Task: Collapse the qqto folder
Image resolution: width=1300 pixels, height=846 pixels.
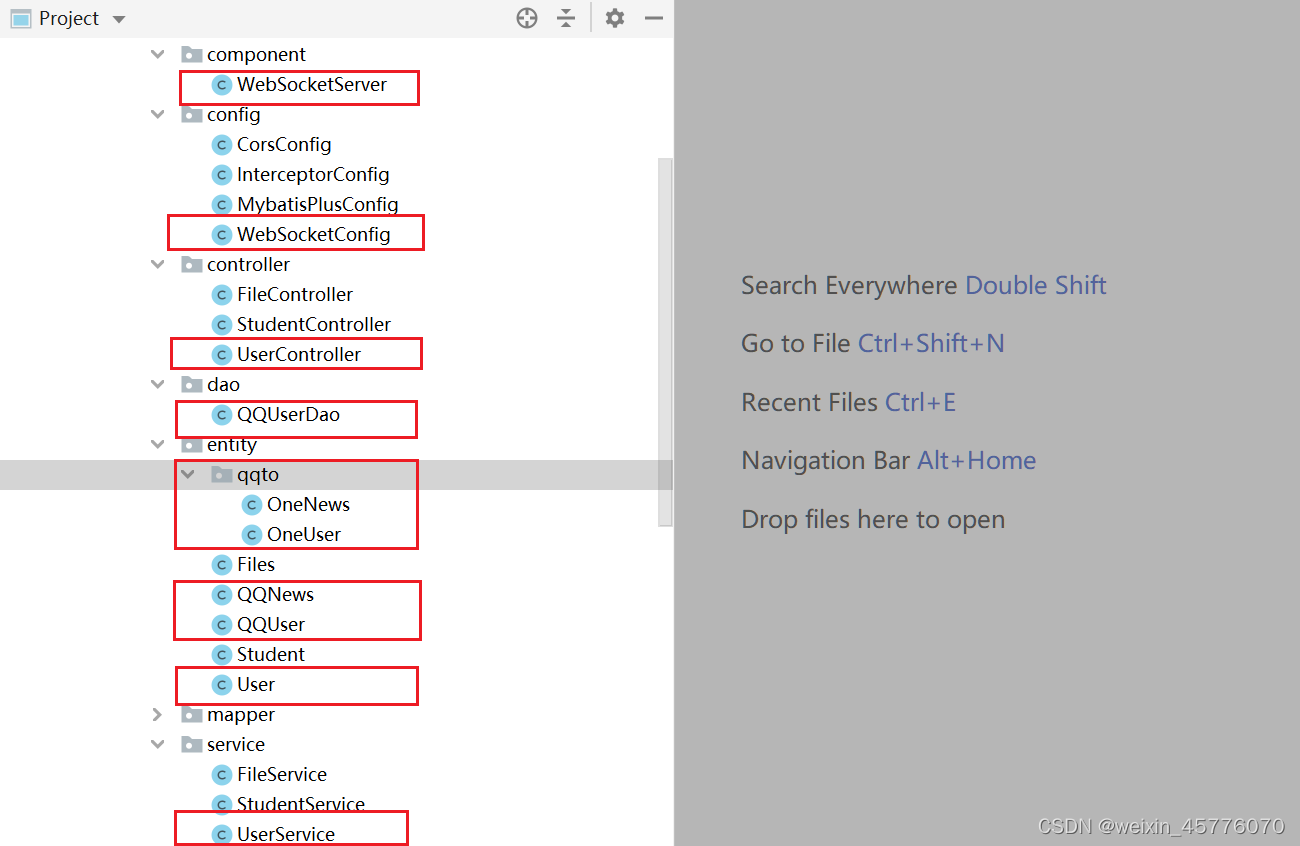Action: click(187, 475)
